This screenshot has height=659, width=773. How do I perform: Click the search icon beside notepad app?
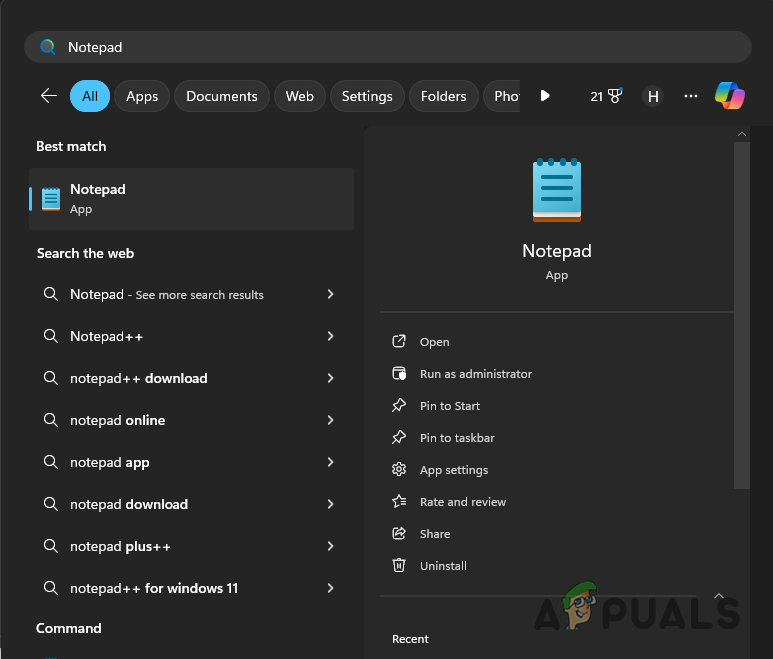click(x=51, y=462)
